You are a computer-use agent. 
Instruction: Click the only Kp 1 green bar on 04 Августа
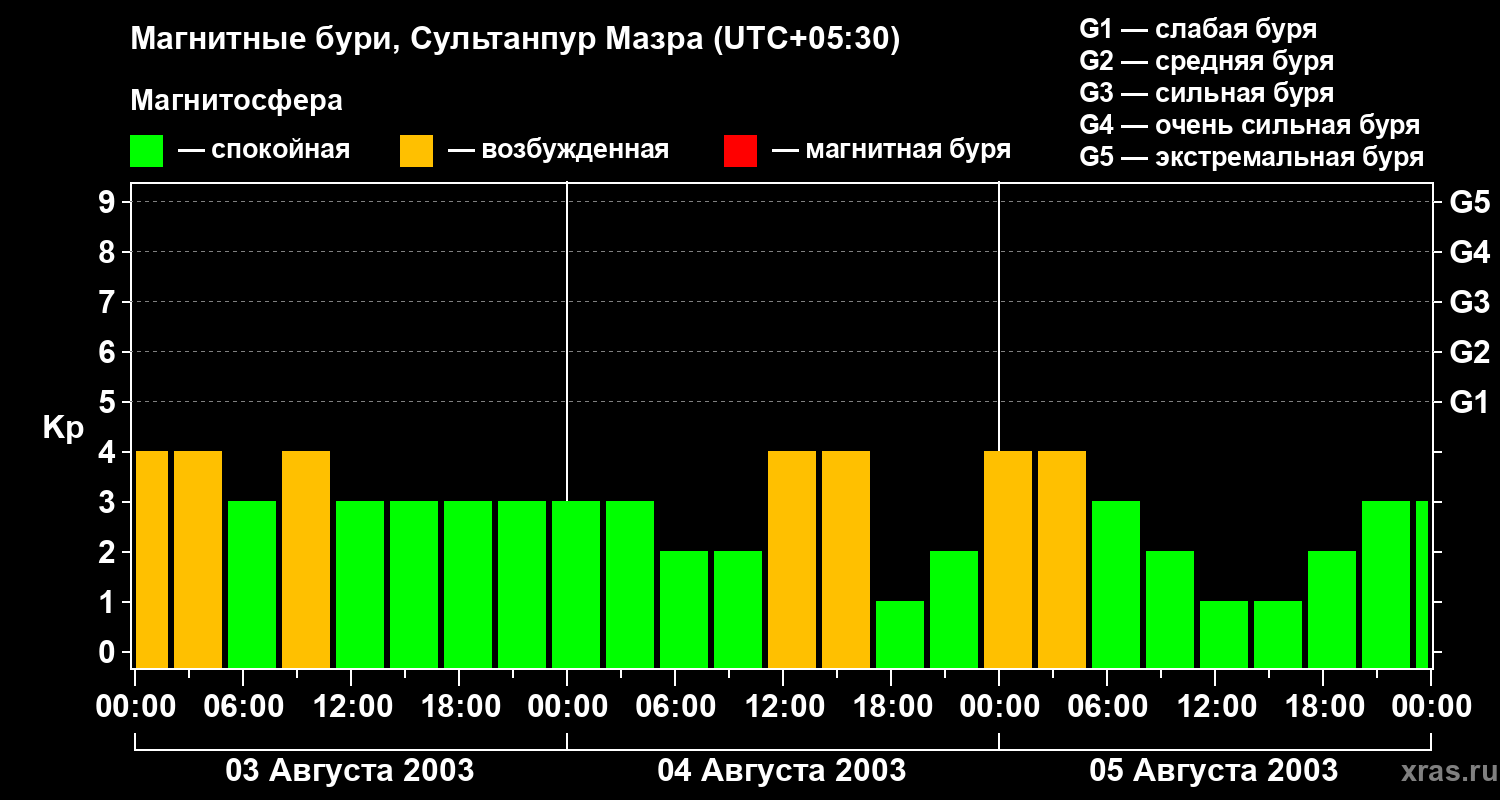(900, 634)
